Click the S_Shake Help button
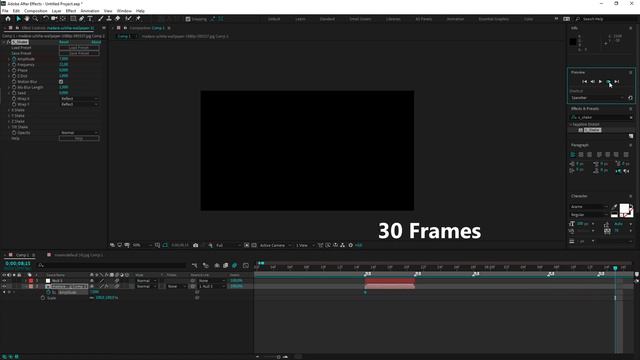 [79, 138]
